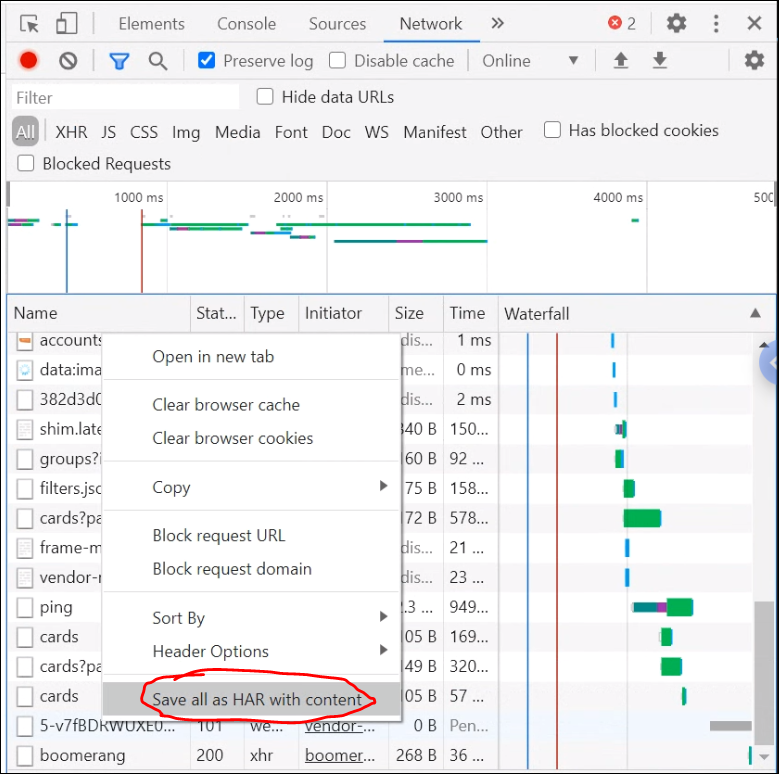Select the Network tab
Image resolution: width=779 pixels, height=774 pixels.
point(431,23)
